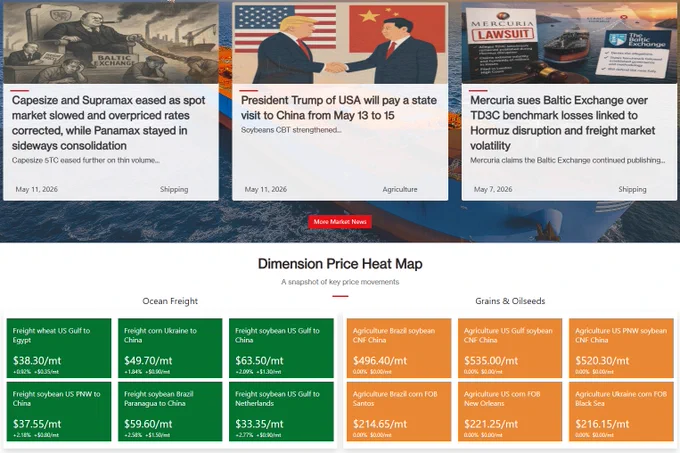Click 'A snapshot of key price movements' subtitle
680x453 pixels.
[x=340, y=282]
